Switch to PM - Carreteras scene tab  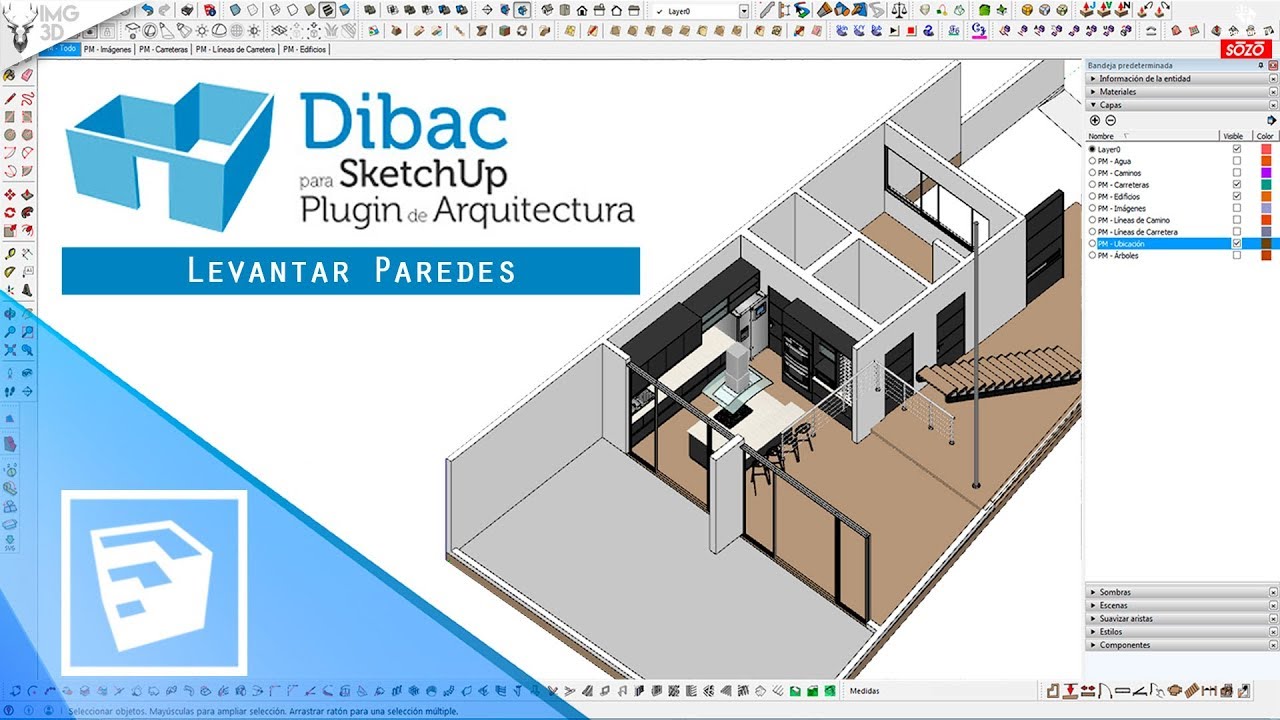163,49
